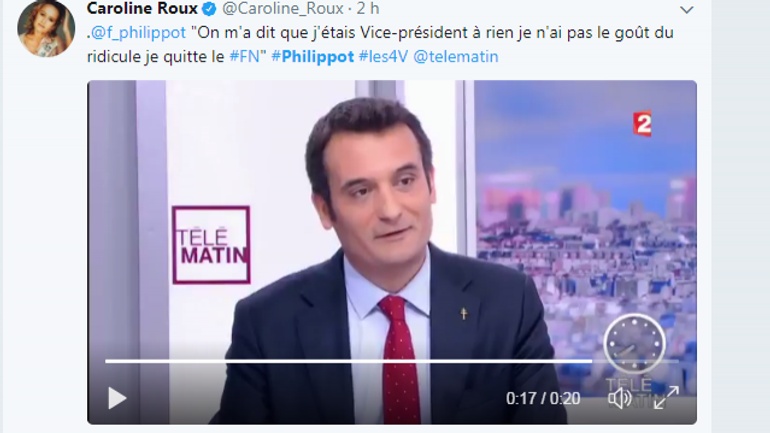Screen dimensions: 770x433
Task: Open the #FN hashtag
Action: [244, 56]
